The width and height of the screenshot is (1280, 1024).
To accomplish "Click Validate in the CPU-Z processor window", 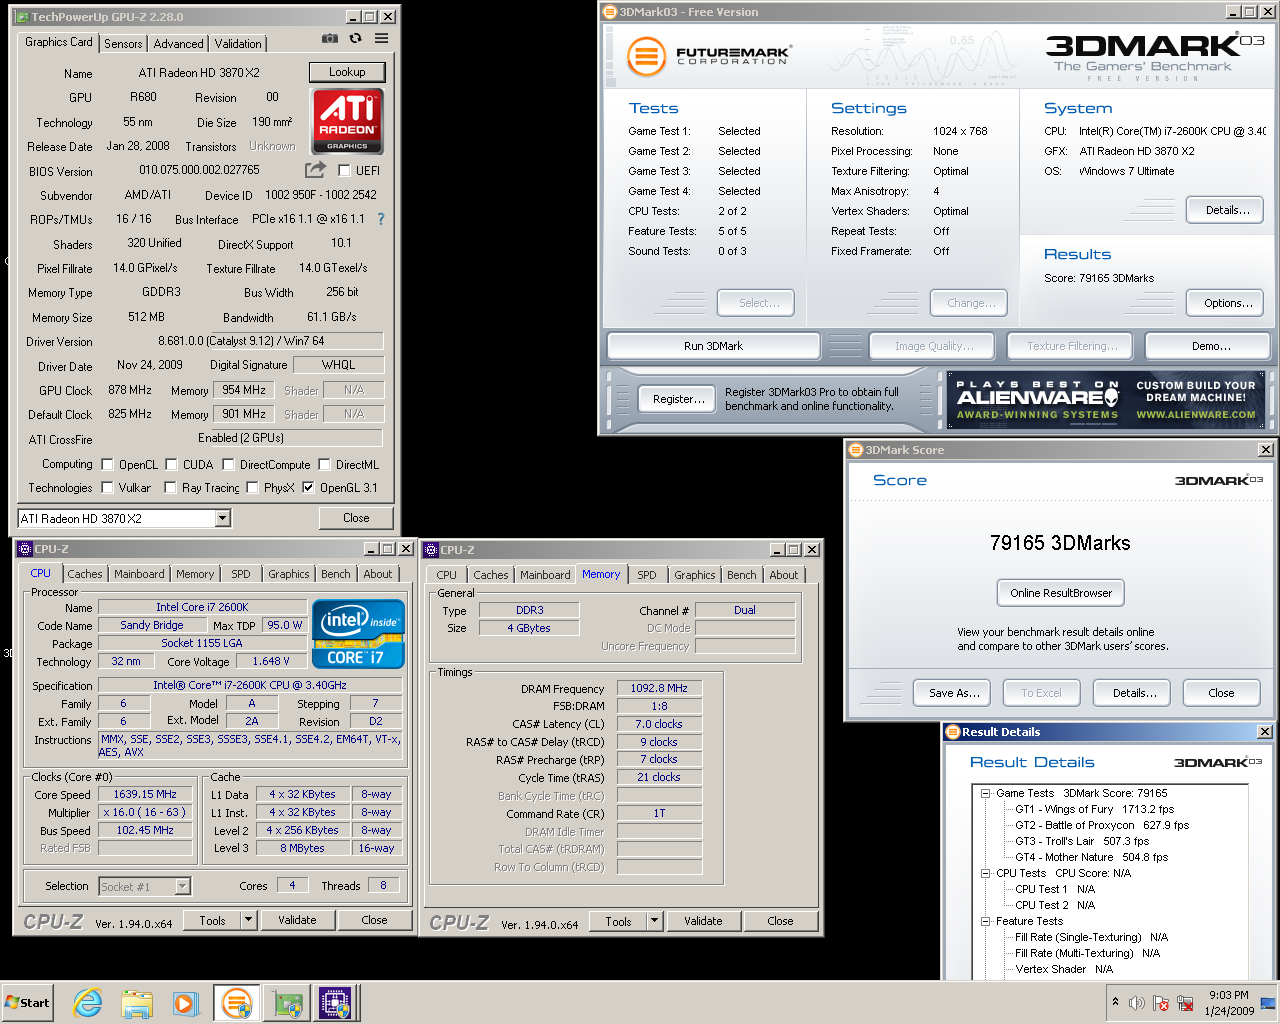I will 297,920.
